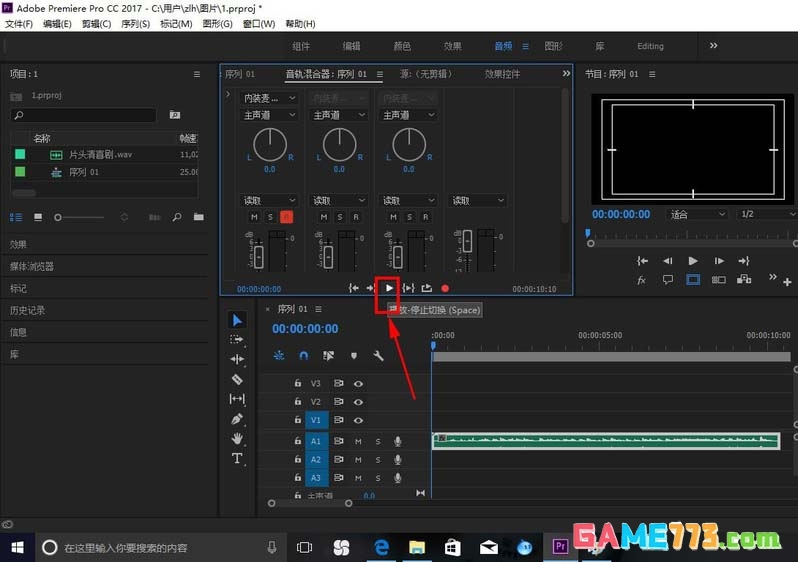Toggle V1 track output eye
Image resolution: width=798 pixels, height=562 pixels.
pos(358,420)
